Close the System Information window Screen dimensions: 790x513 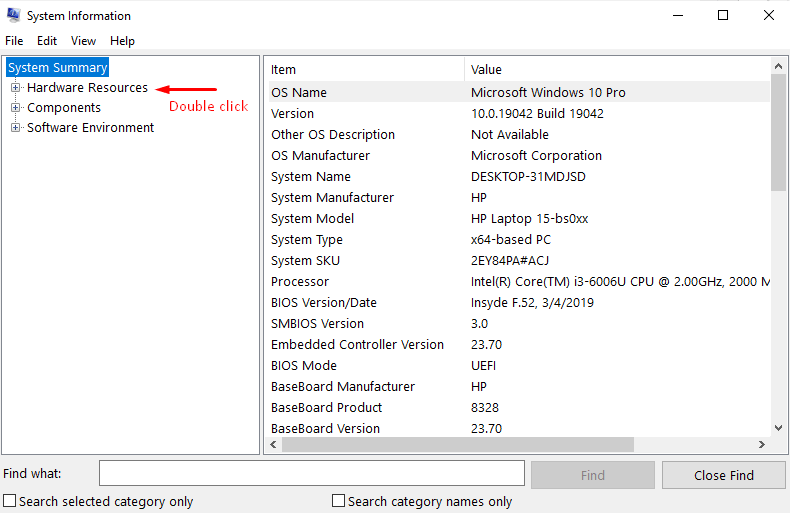pos(768,15)
